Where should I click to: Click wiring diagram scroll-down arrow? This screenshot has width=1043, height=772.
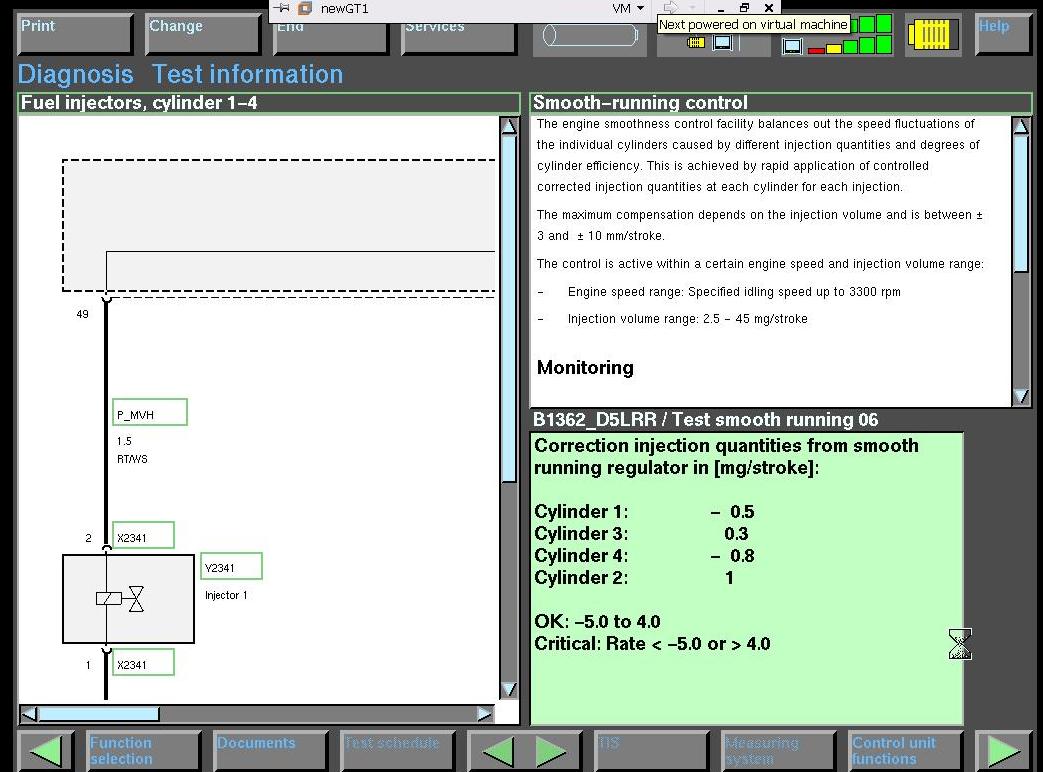click(x=509, y=689)
